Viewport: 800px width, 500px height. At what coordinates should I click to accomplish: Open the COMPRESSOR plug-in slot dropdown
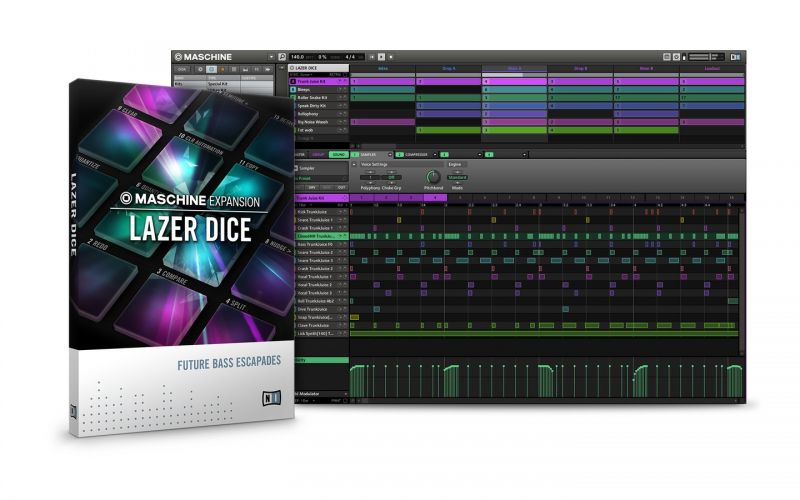pos(435,155)
